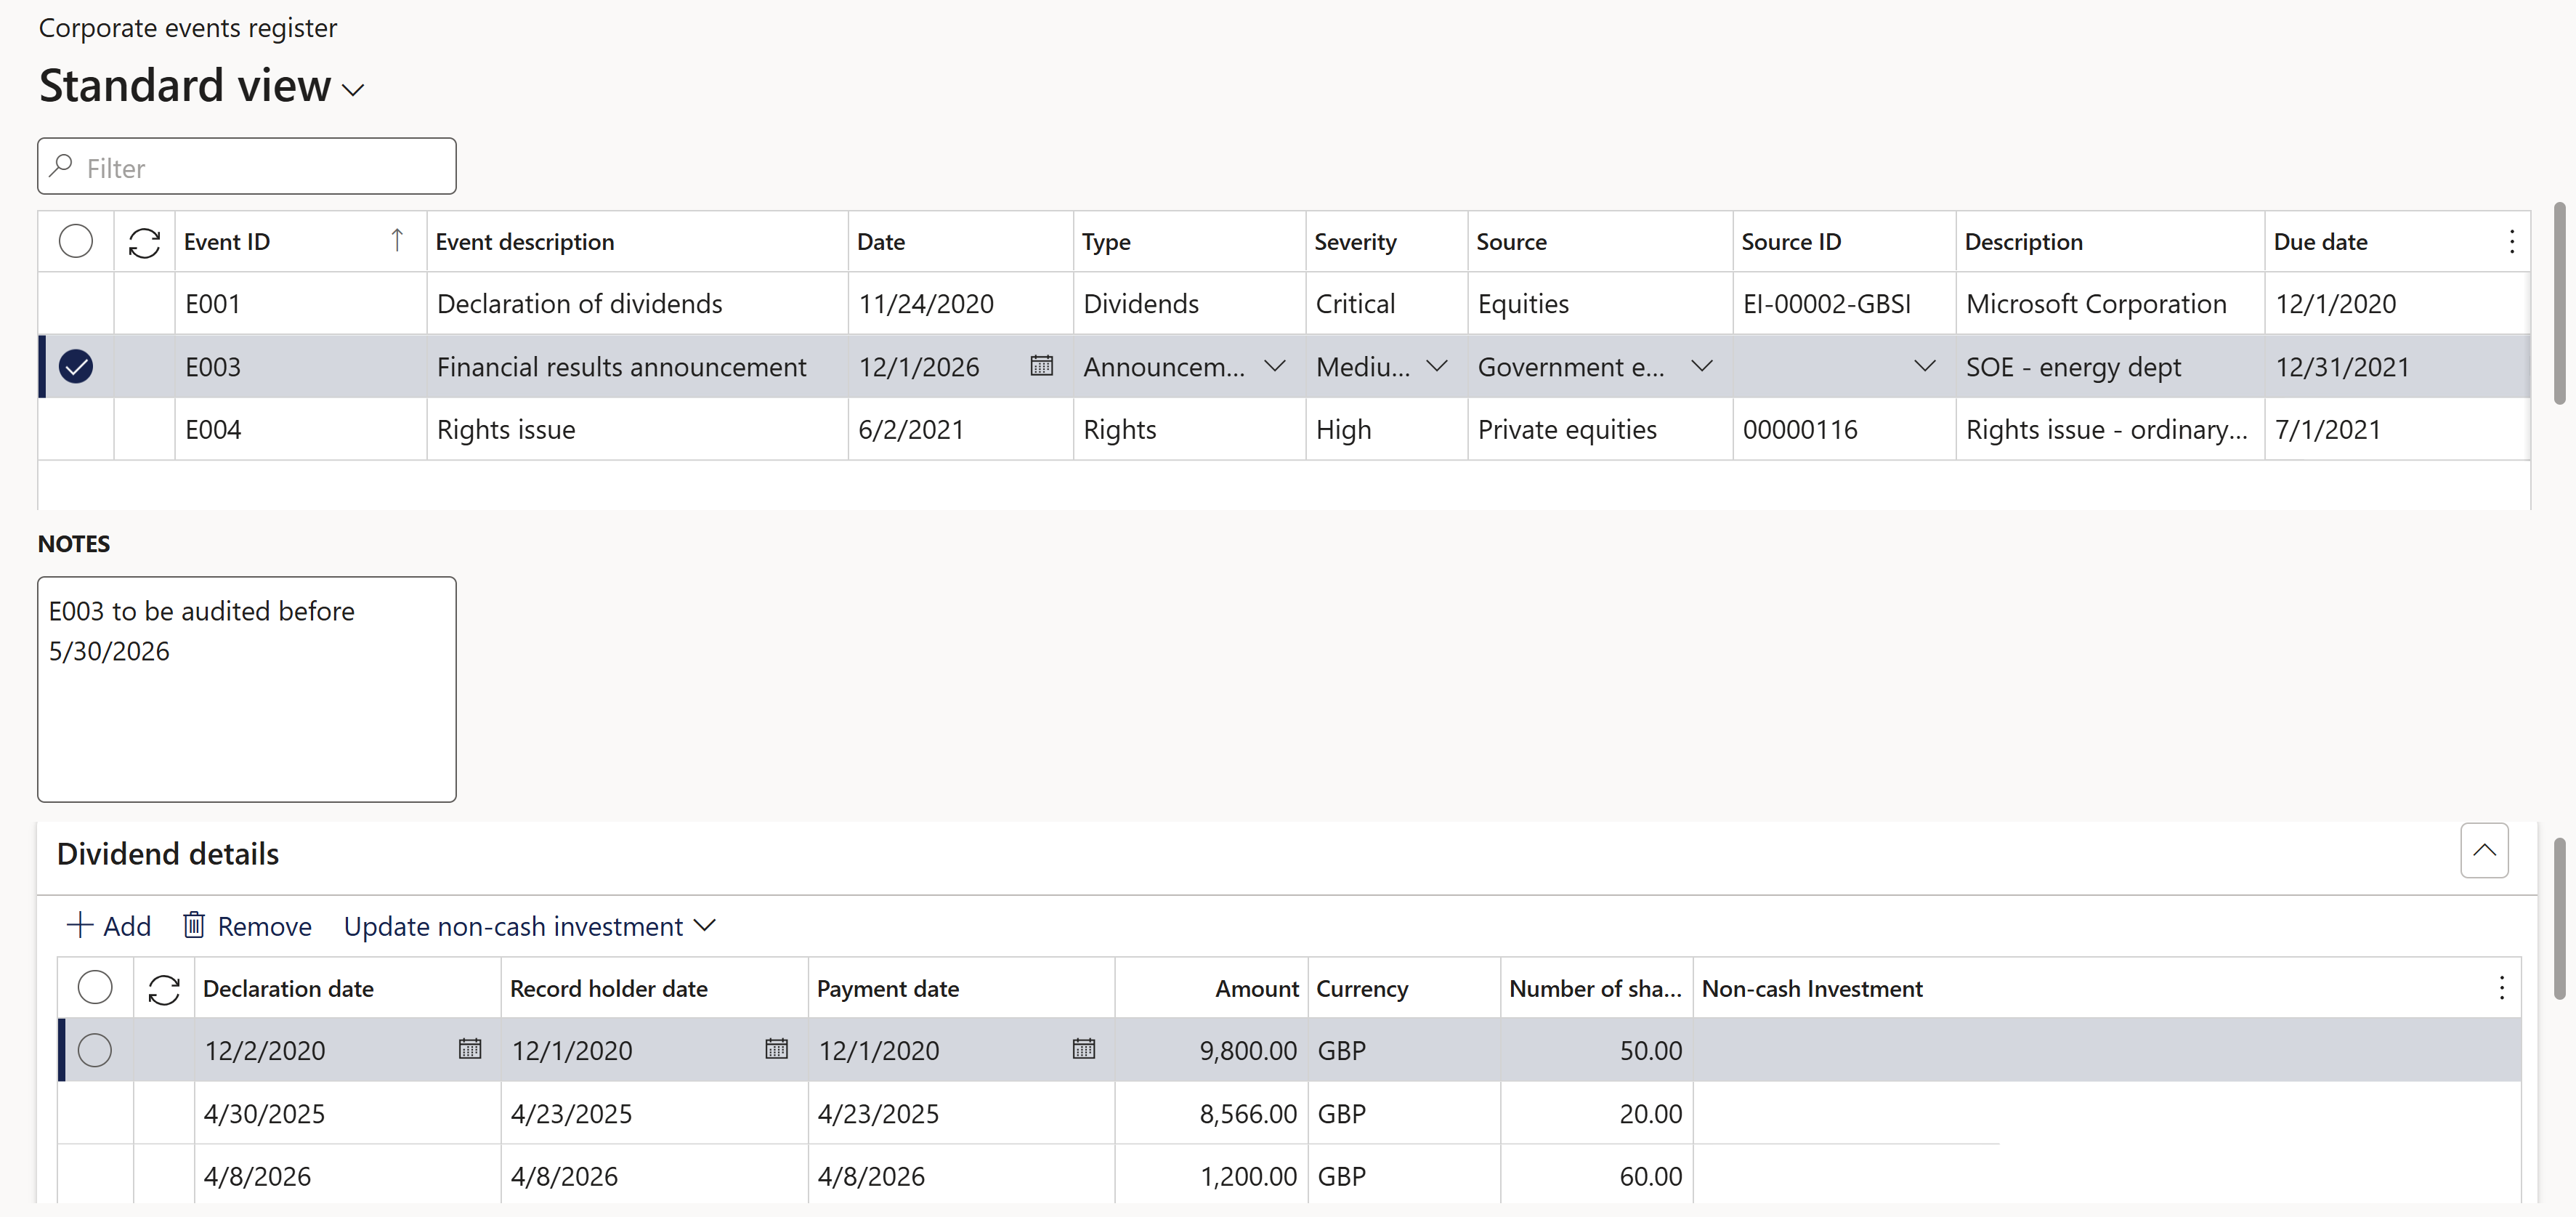Expand Type dropdown for E003

point(1274,366)
